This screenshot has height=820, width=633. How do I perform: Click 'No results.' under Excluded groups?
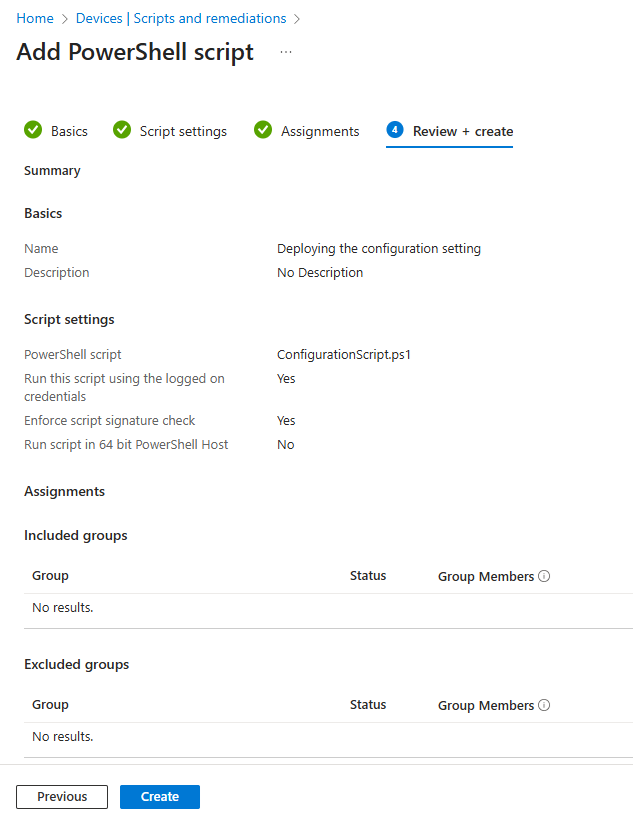coord(63,736)
